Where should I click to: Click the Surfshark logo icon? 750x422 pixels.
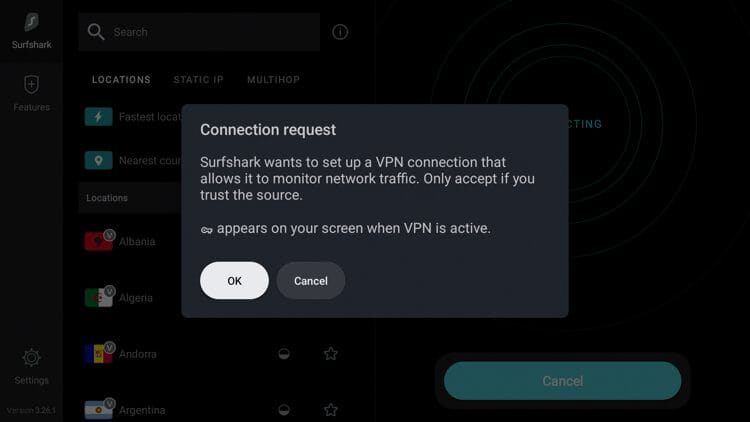tap(32, 22)
